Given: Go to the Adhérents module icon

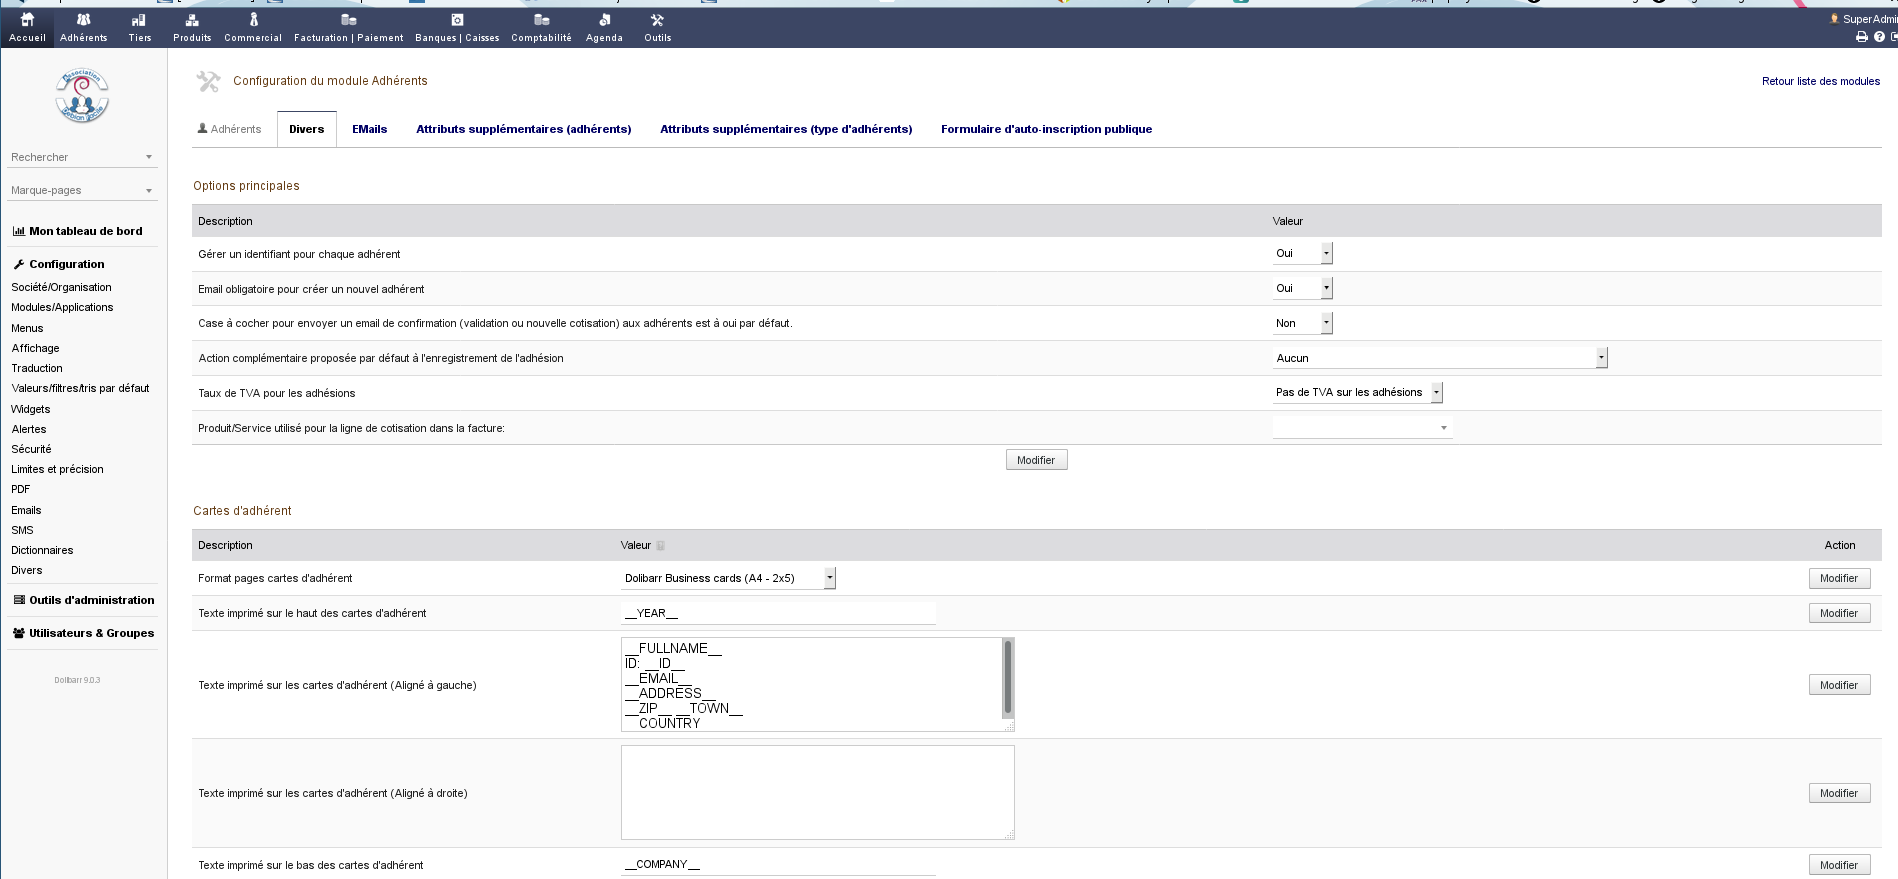Looking at the screenshot, I should [x=83, y=20].
